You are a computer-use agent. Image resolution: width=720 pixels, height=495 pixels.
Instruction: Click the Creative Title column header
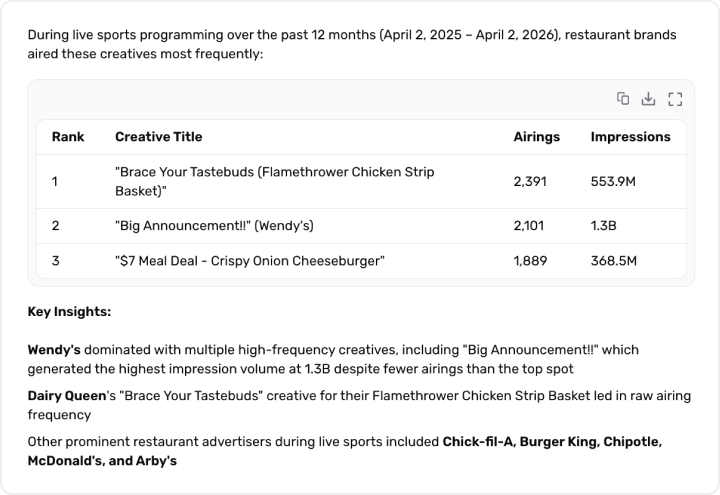click(x=158, y=137)
